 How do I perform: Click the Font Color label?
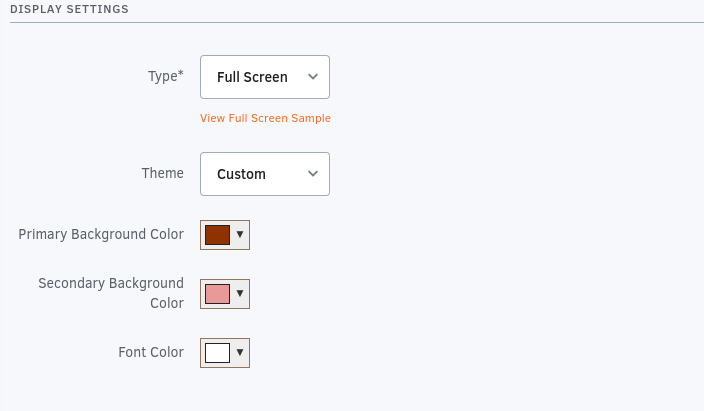pyautogui.click(x=151, y=352)
